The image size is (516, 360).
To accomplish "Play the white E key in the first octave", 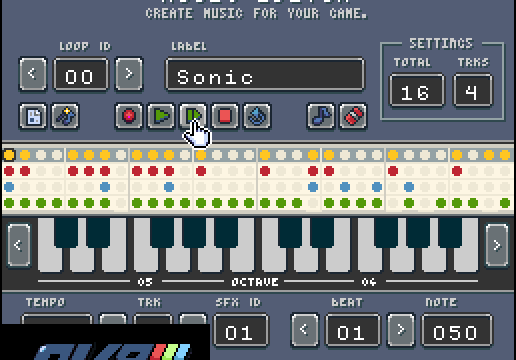I will (x=114, y=261).
